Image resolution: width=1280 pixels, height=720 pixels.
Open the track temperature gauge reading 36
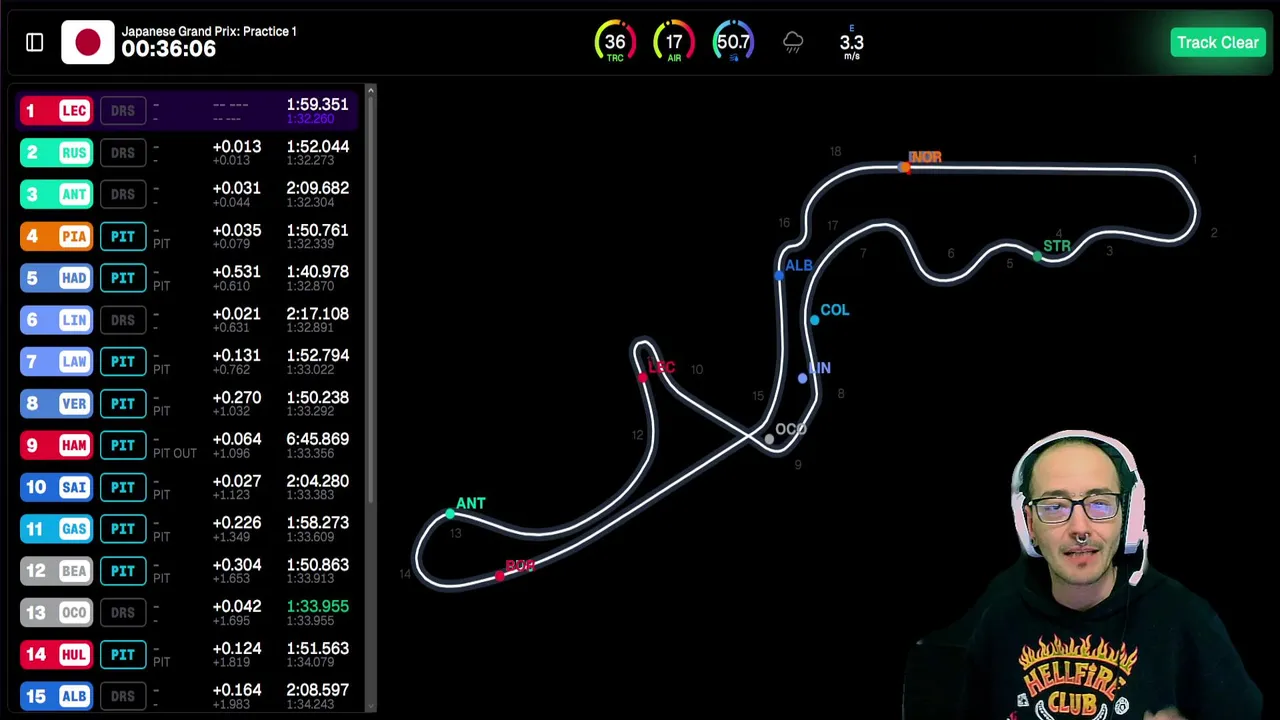[615, 42]
